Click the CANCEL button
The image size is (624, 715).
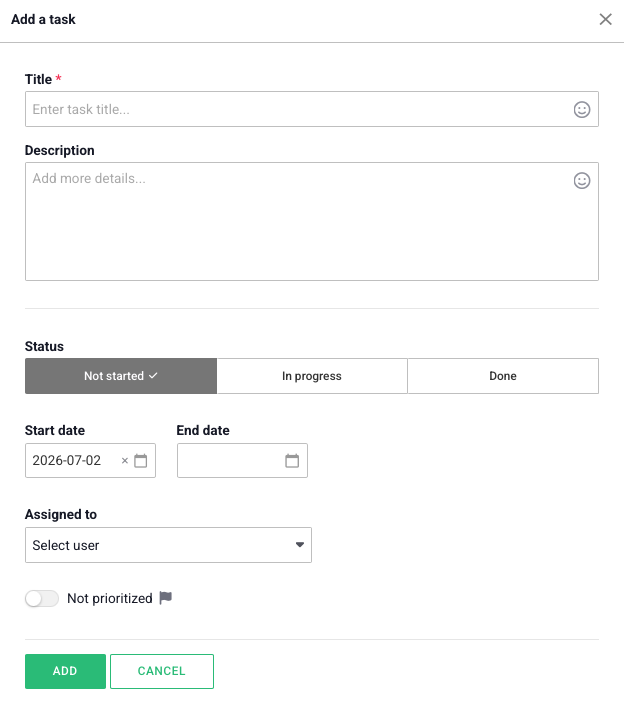[161, 671]
